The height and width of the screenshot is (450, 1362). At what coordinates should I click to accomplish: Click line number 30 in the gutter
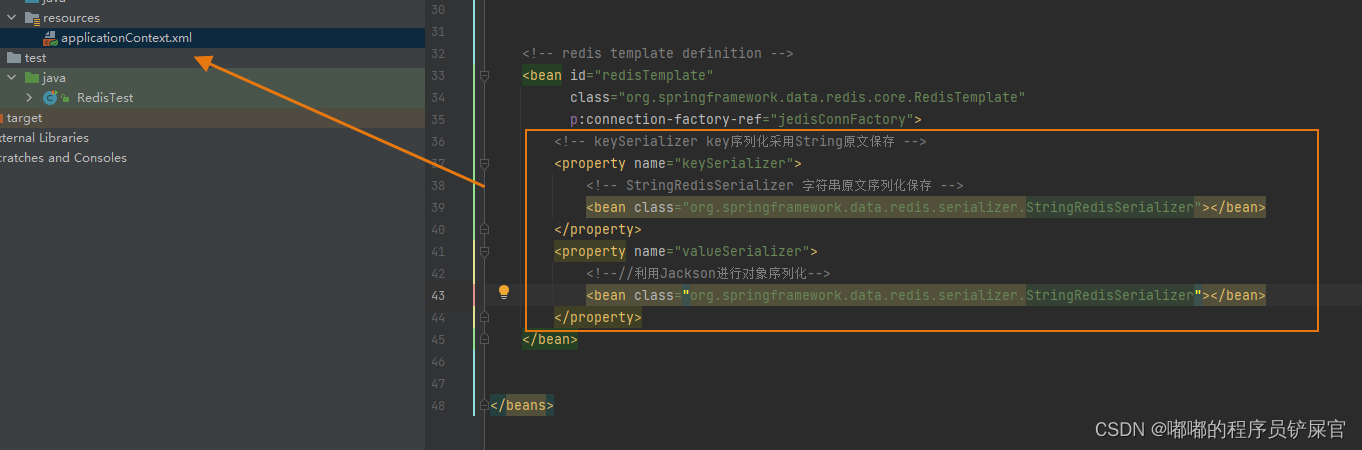click(437, 10)
